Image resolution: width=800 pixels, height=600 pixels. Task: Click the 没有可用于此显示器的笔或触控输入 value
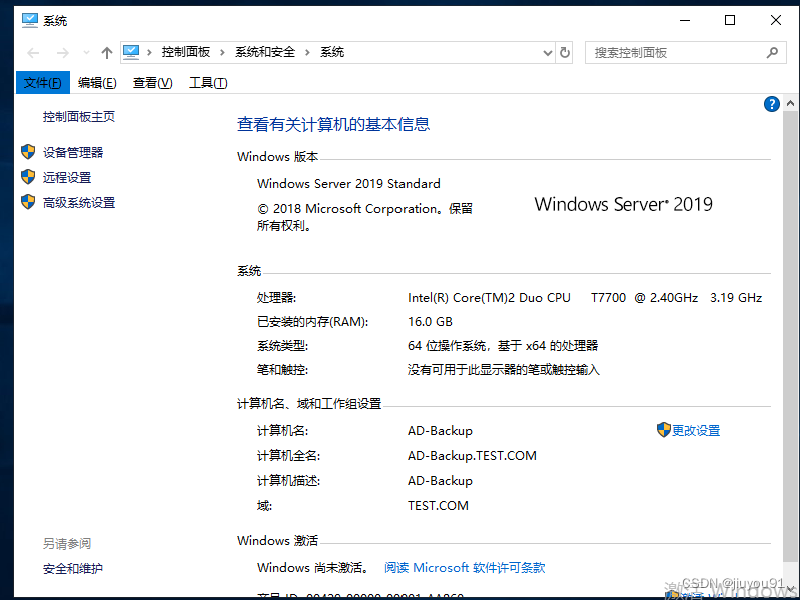504,370
